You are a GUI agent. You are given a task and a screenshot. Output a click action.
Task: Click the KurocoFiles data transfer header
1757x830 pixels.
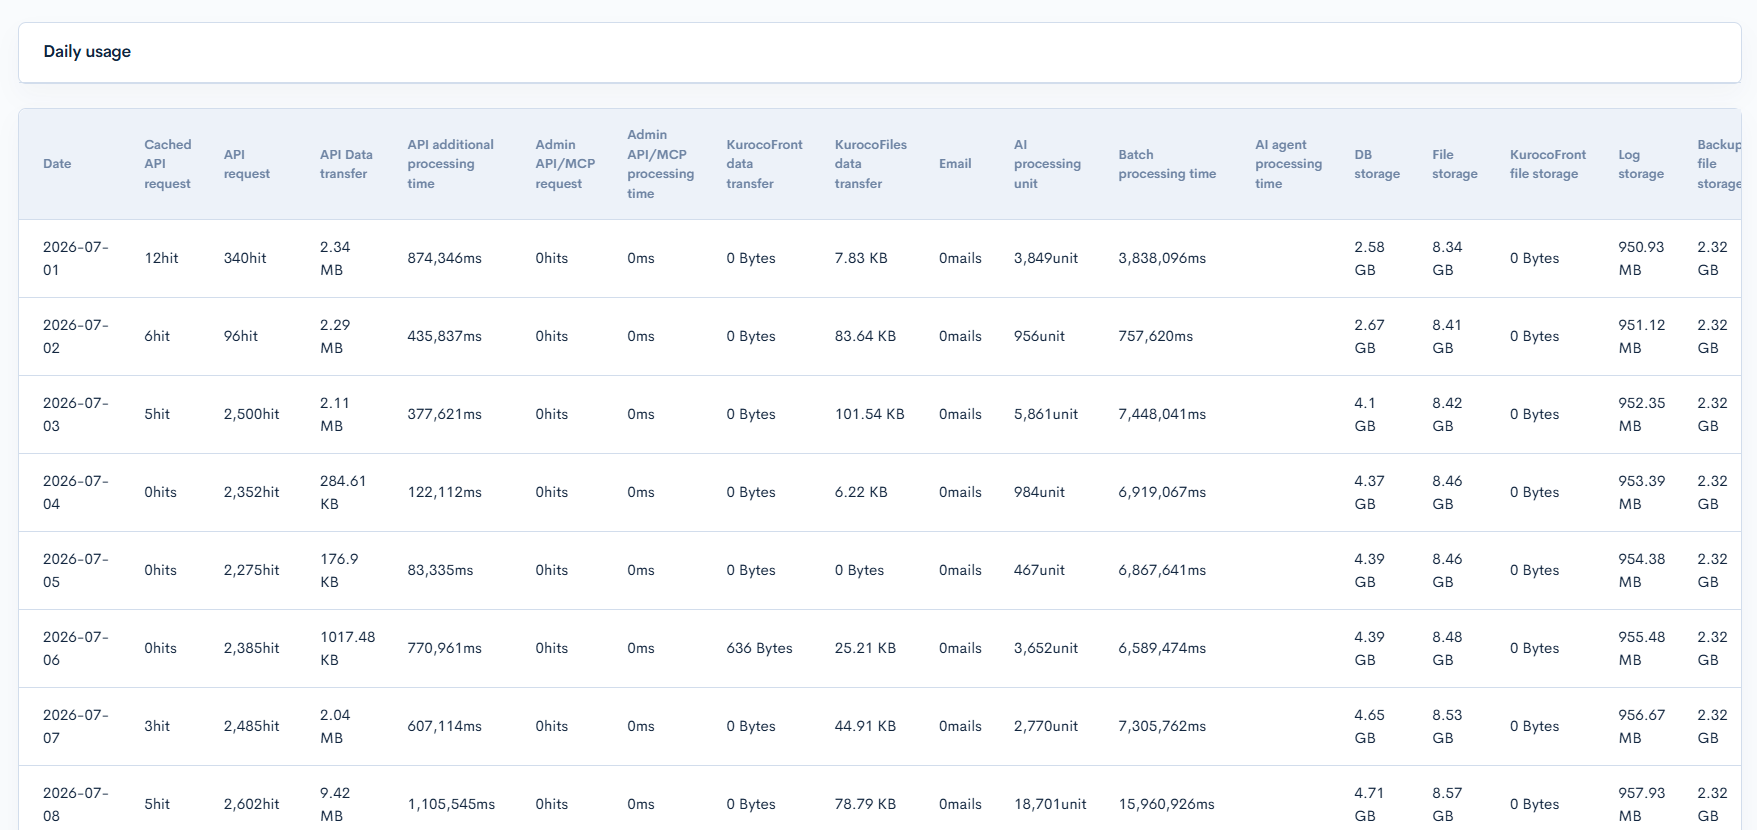[870, 164]
